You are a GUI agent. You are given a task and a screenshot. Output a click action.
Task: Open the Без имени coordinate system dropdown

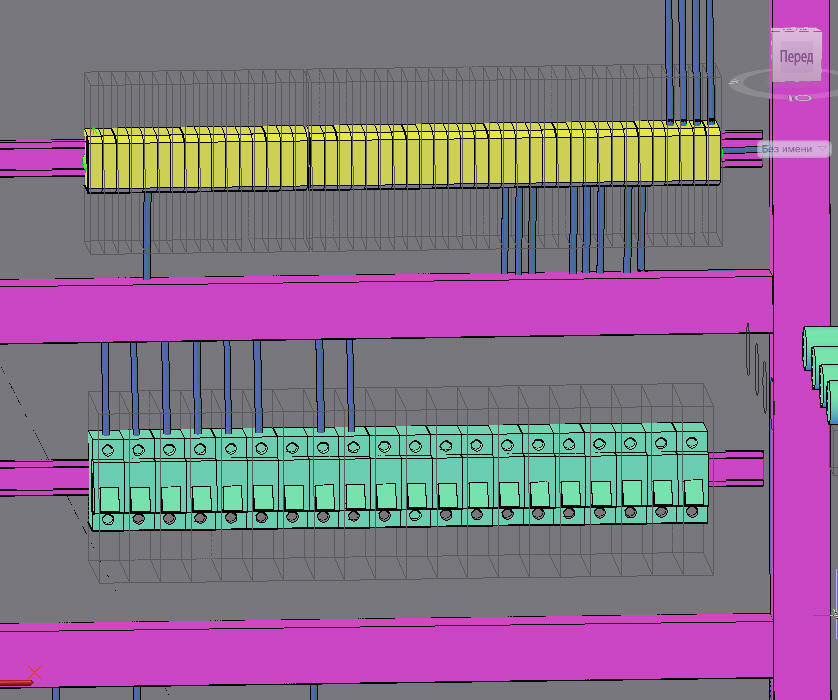click(795, 149)
